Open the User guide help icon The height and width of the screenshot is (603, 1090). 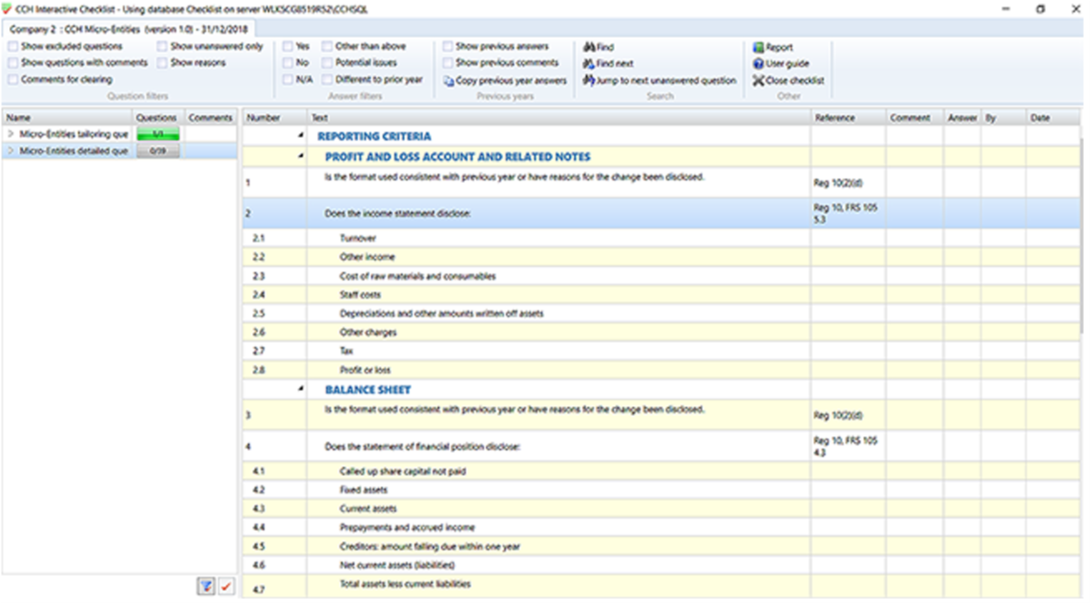[758, 64]
